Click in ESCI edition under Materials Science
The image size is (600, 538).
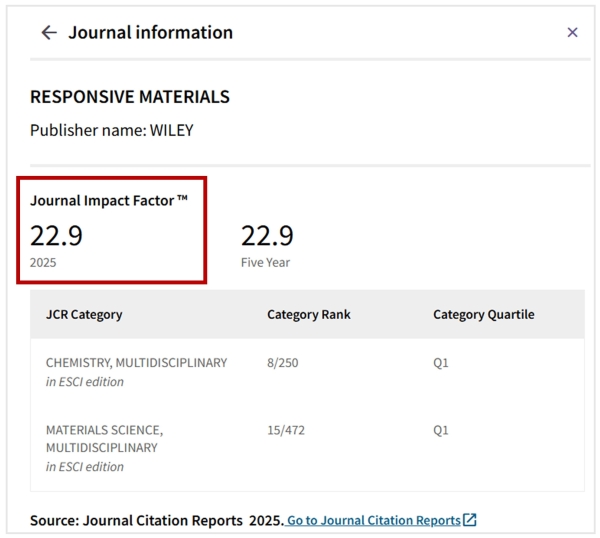85,467
